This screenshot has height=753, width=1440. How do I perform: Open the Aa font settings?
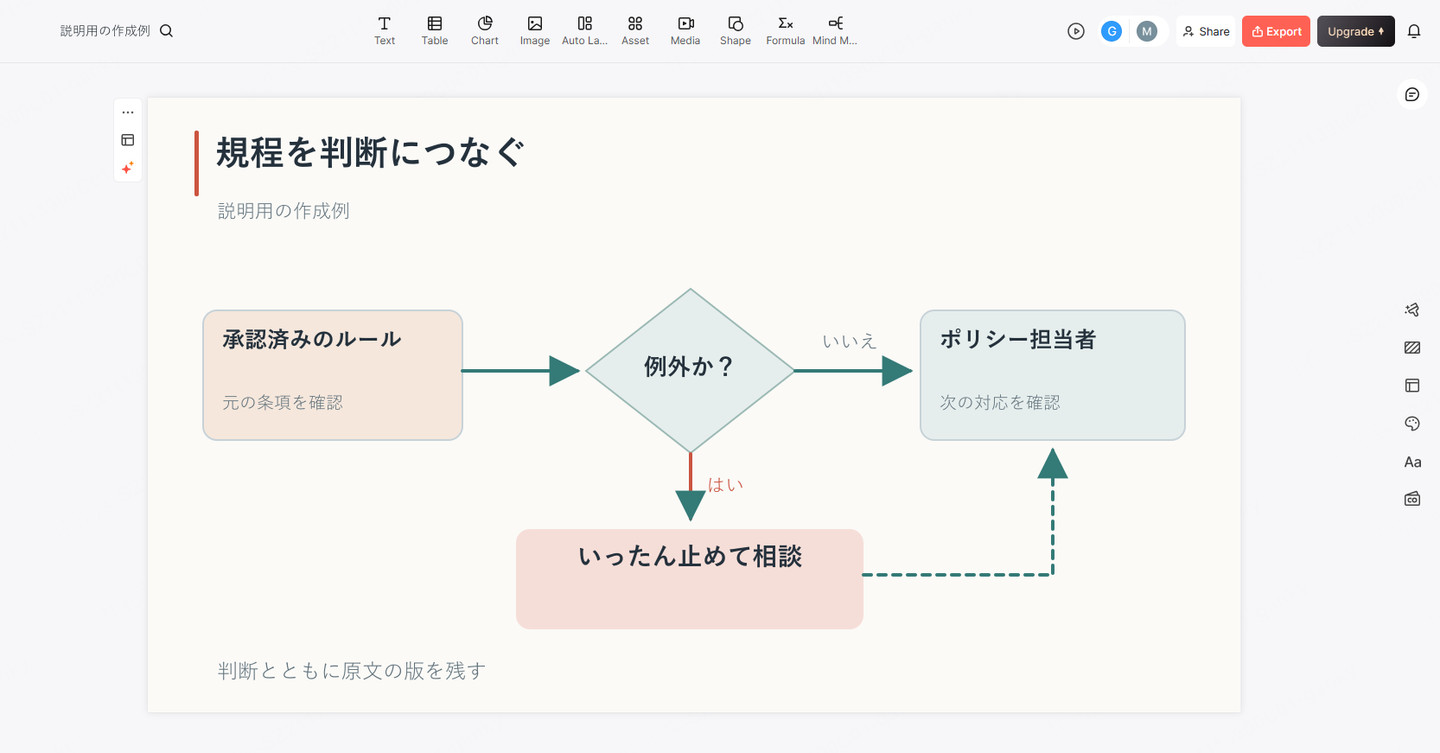click(1412, 462)
